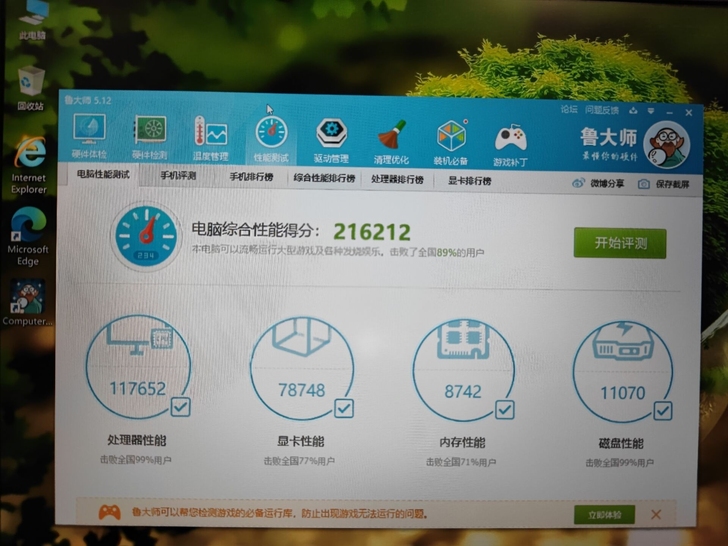The height and width of the screenshot is (546, 728).
Task: Click the 处理器性能 CPU circle icon
Action: [138, 367]
